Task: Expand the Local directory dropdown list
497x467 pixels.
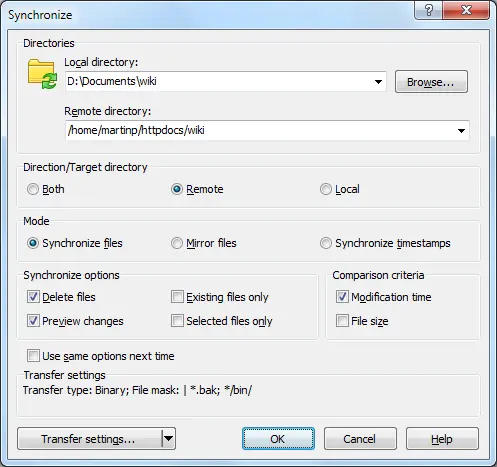Action: 378,82
